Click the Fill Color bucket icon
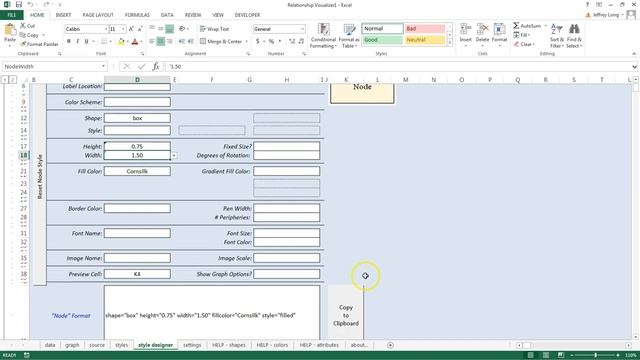This screenshot has width=640, height=360. point(121,41)
